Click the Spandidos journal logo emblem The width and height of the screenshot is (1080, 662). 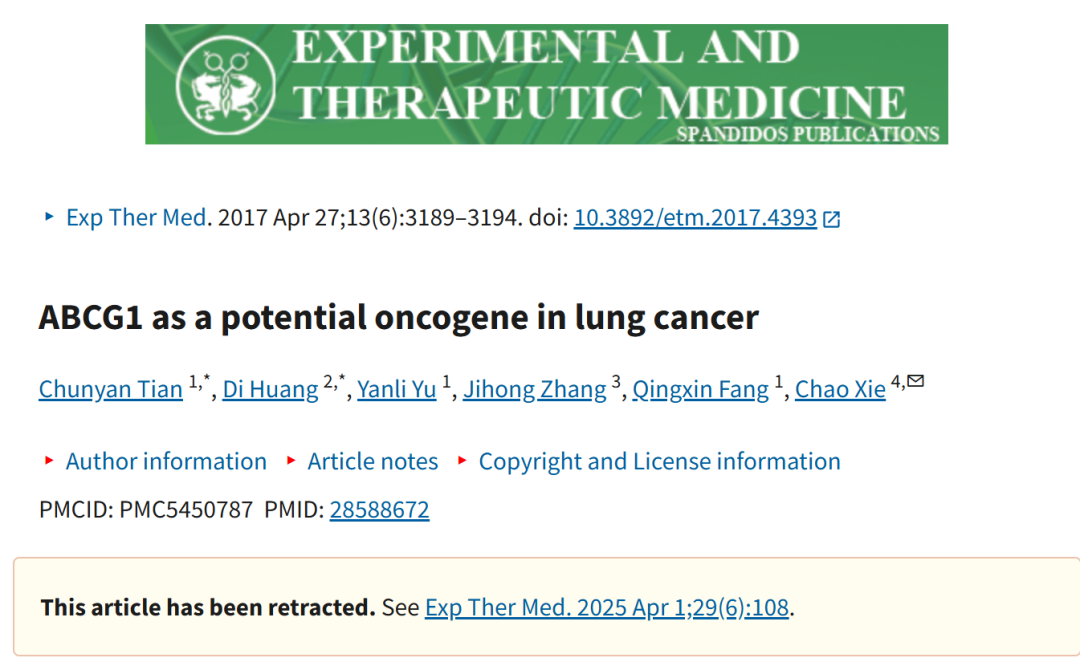(226, 85)
